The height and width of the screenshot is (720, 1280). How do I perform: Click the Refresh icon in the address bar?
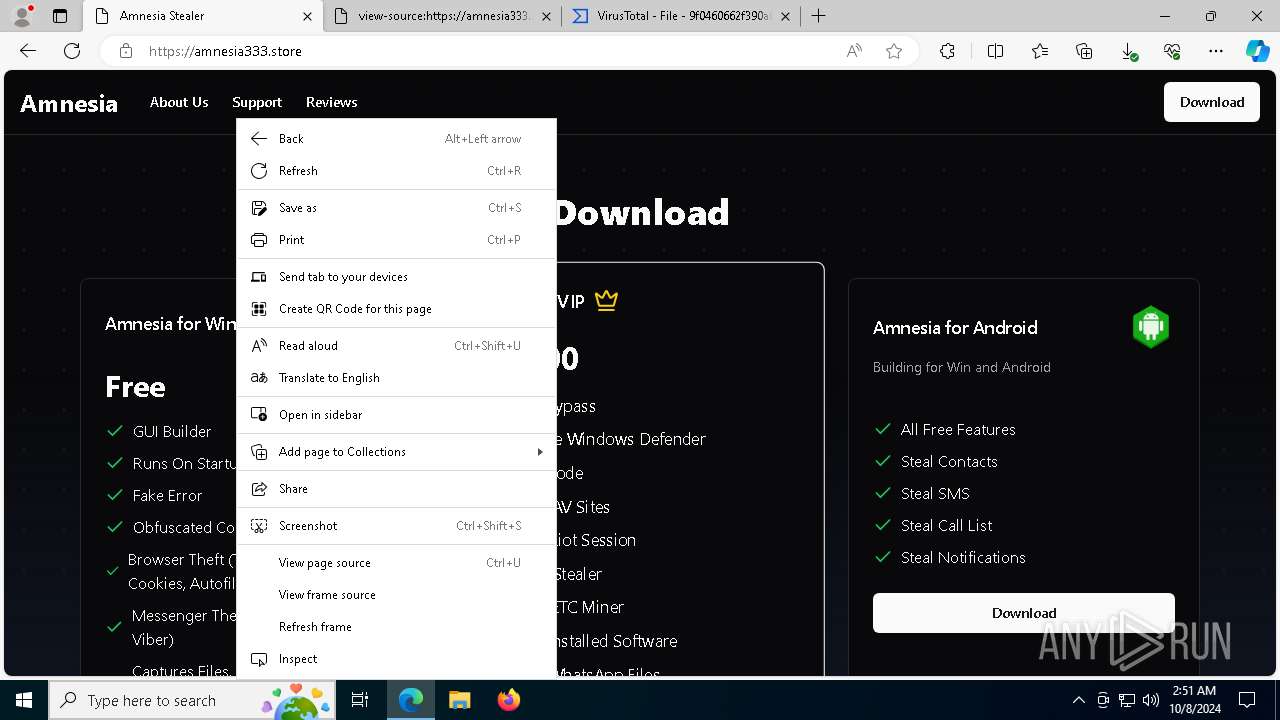pyautogui.click(x=72, y=51)
